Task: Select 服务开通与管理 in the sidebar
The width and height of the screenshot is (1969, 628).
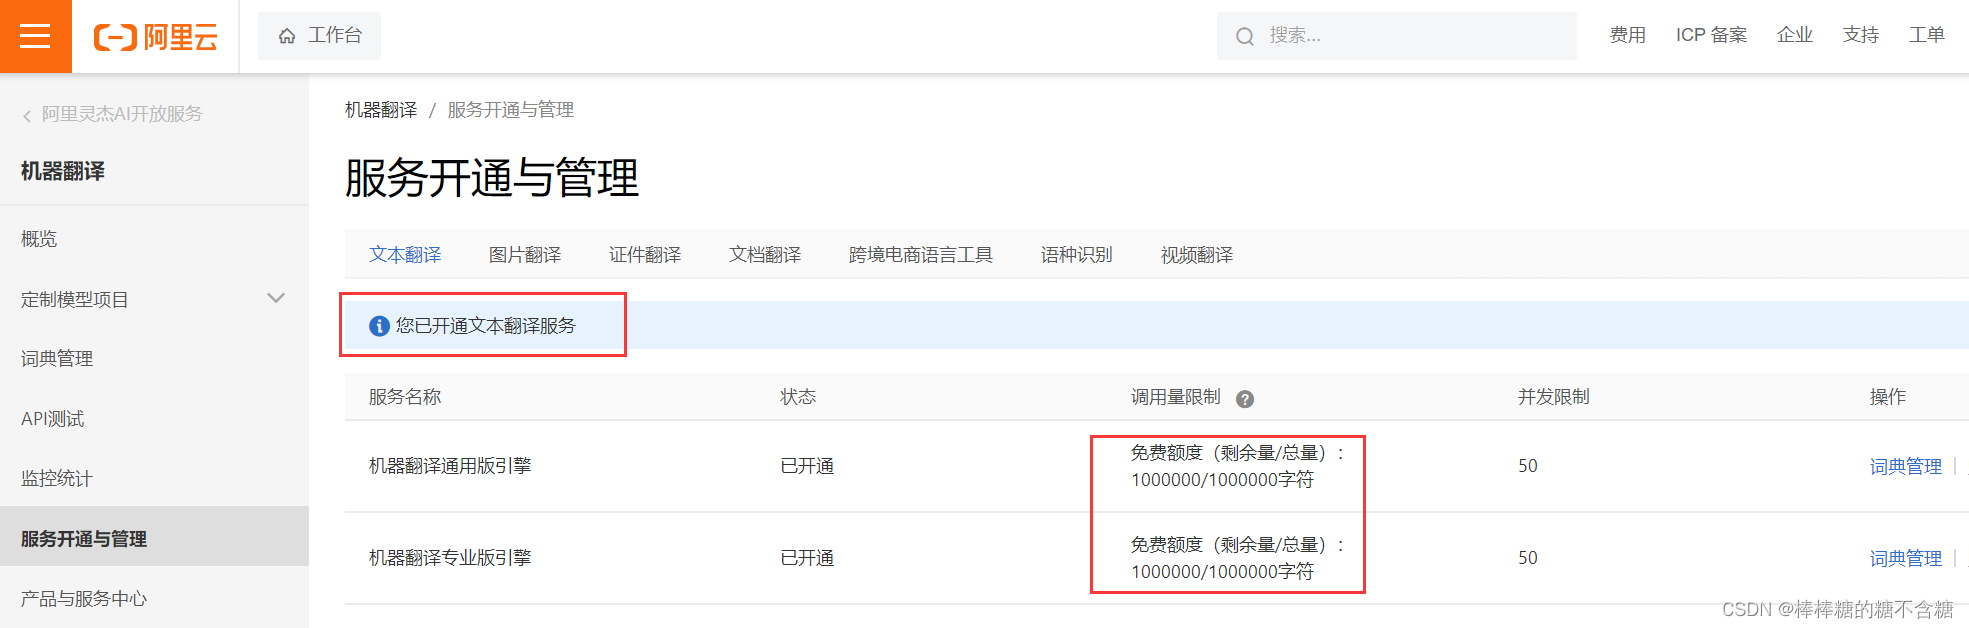Action: tap(154, 537)
